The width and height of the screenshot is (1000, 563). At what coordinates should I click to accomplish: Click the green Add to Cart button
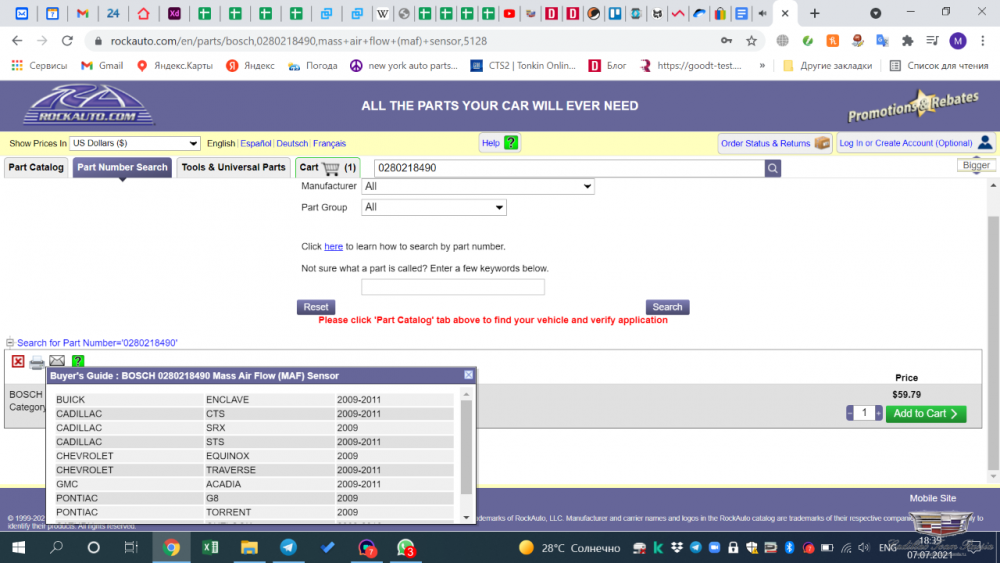[x=925, y=414]
